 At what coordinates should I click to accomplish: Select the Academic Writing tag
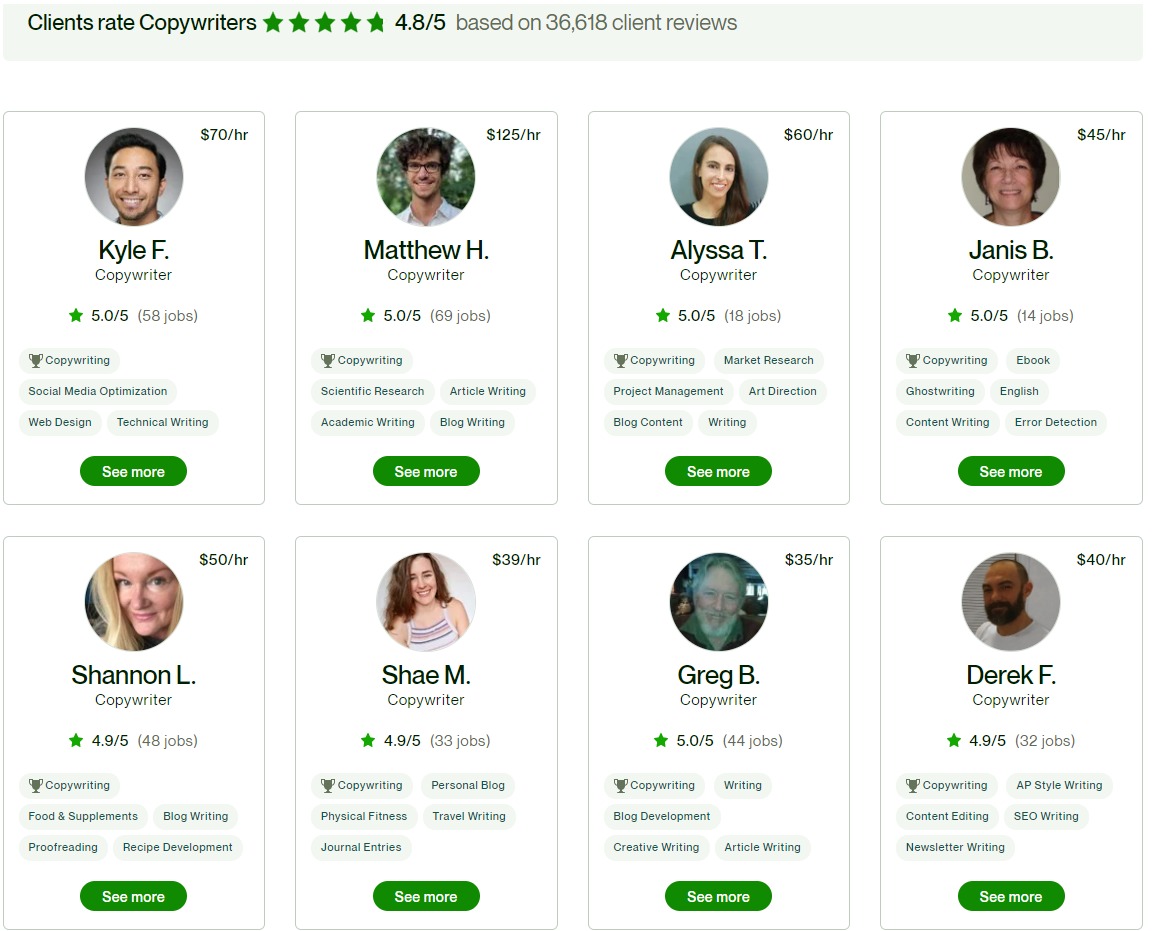pyautogui.click(x=368, y=422)
